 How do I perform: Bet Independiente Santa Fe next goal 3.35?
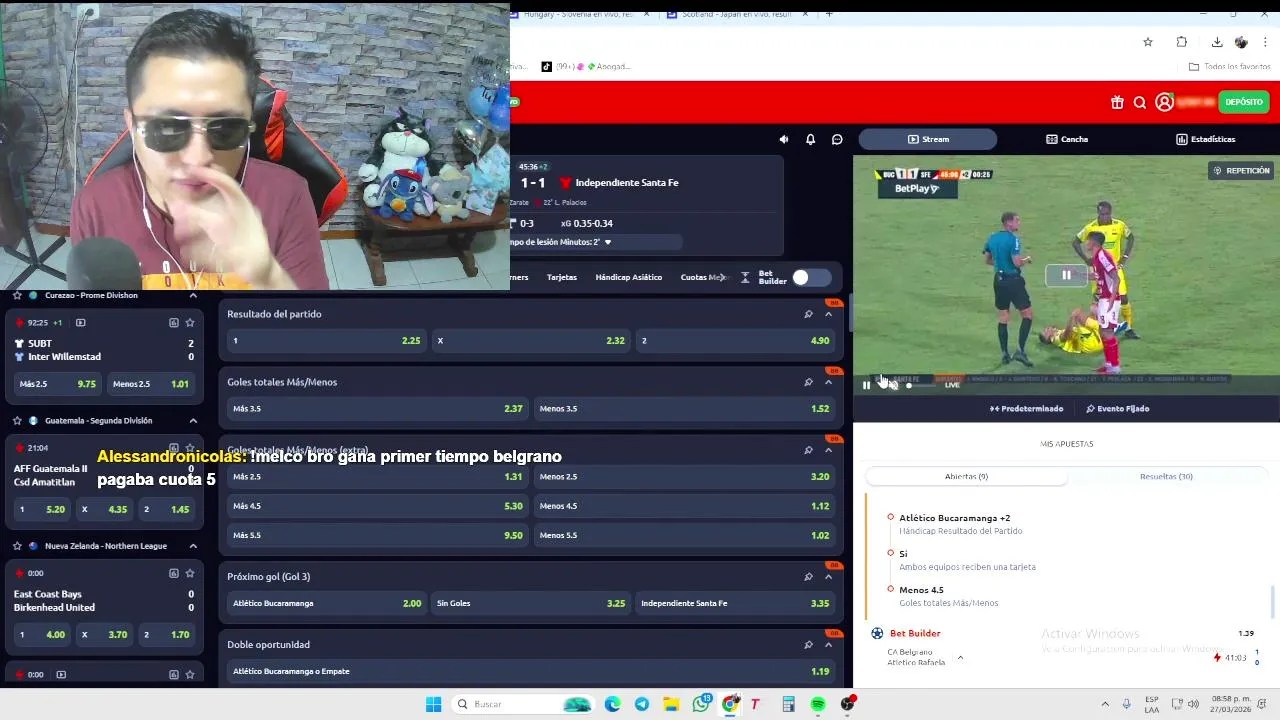tap(735, 603)
